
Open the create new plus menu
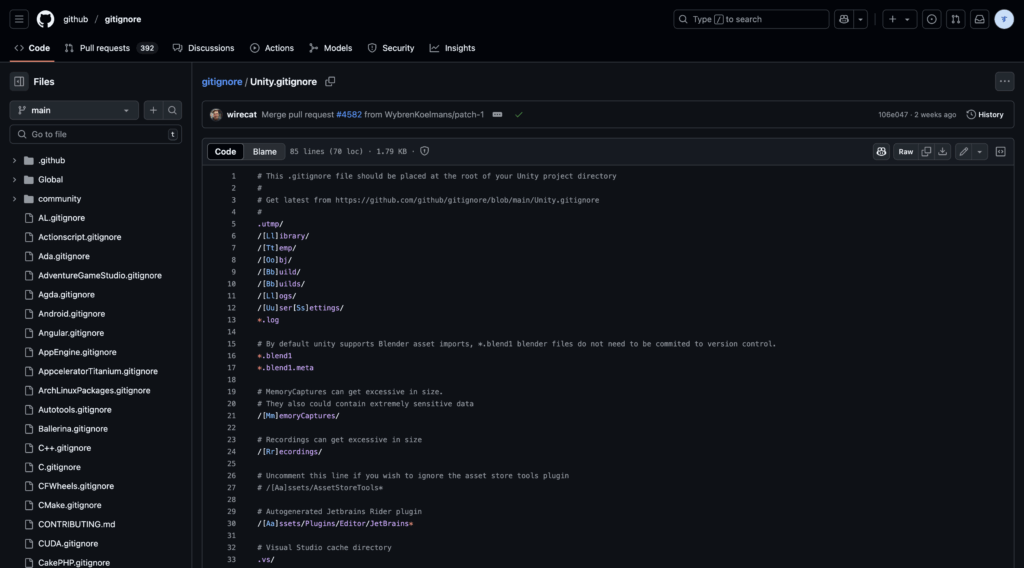(x=899, y=19)
